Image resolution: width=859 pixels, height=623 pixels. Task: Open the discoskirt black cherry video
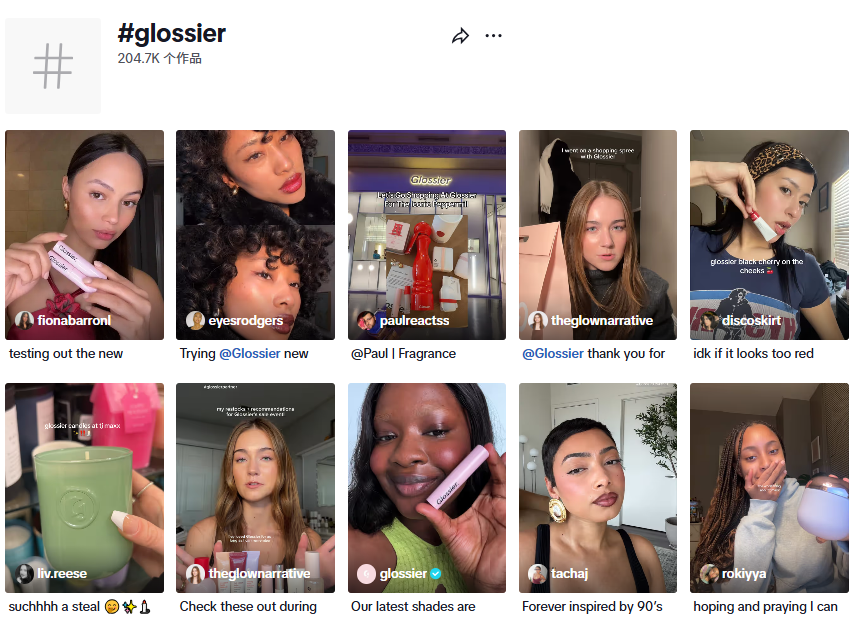[x=769, y=235]
